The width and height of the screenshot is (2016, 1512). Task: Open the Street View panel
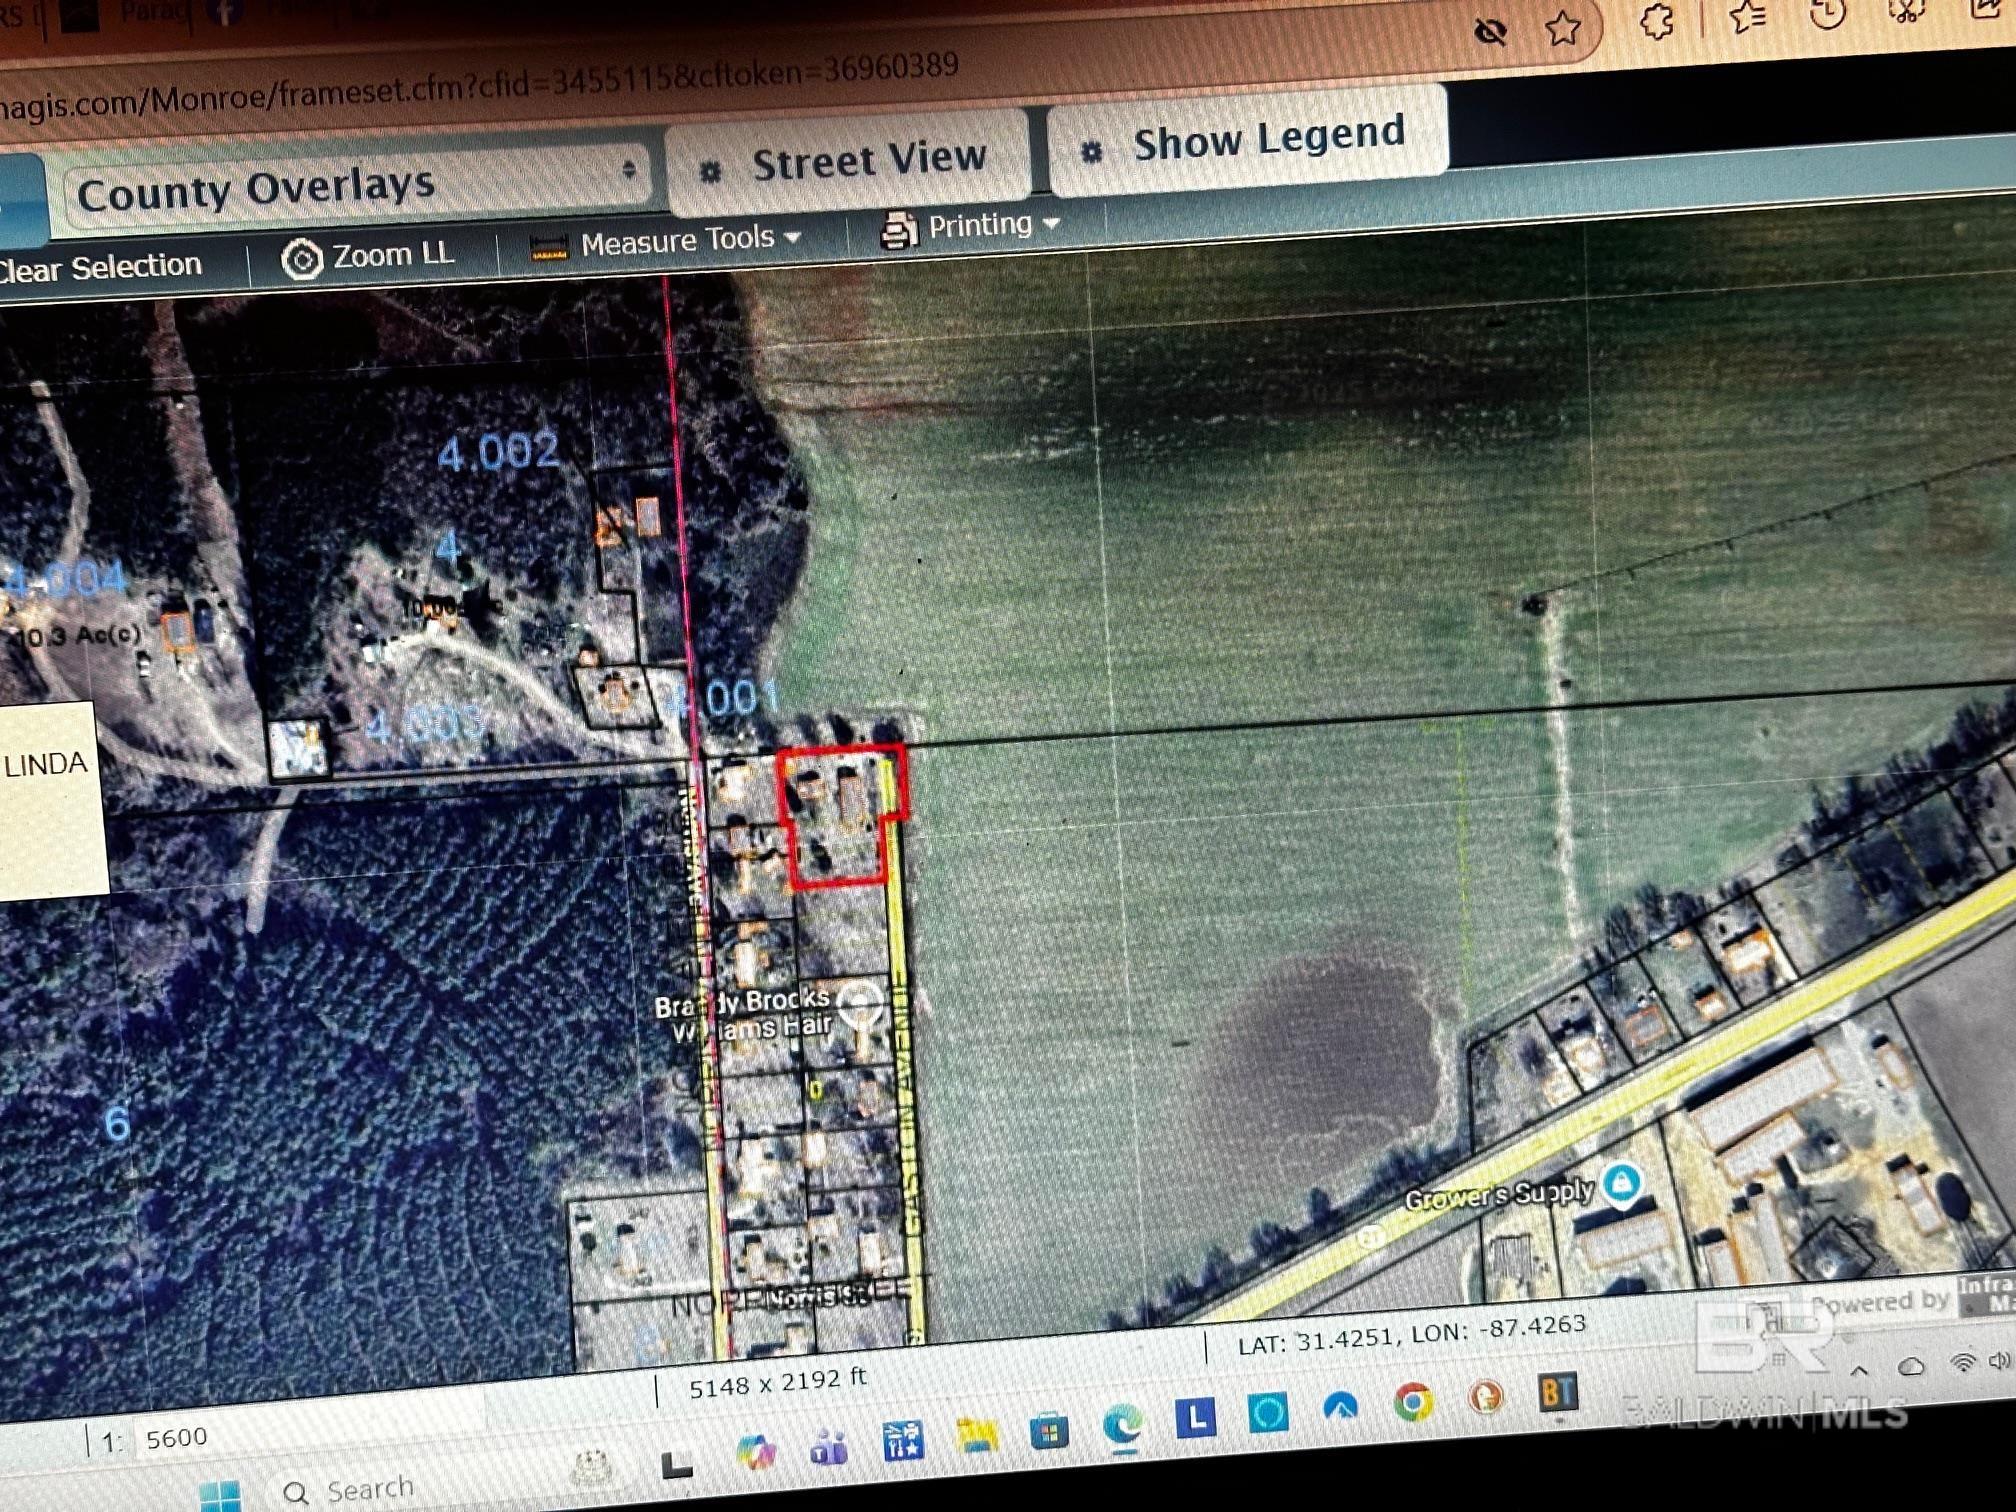tap(849, 161)
